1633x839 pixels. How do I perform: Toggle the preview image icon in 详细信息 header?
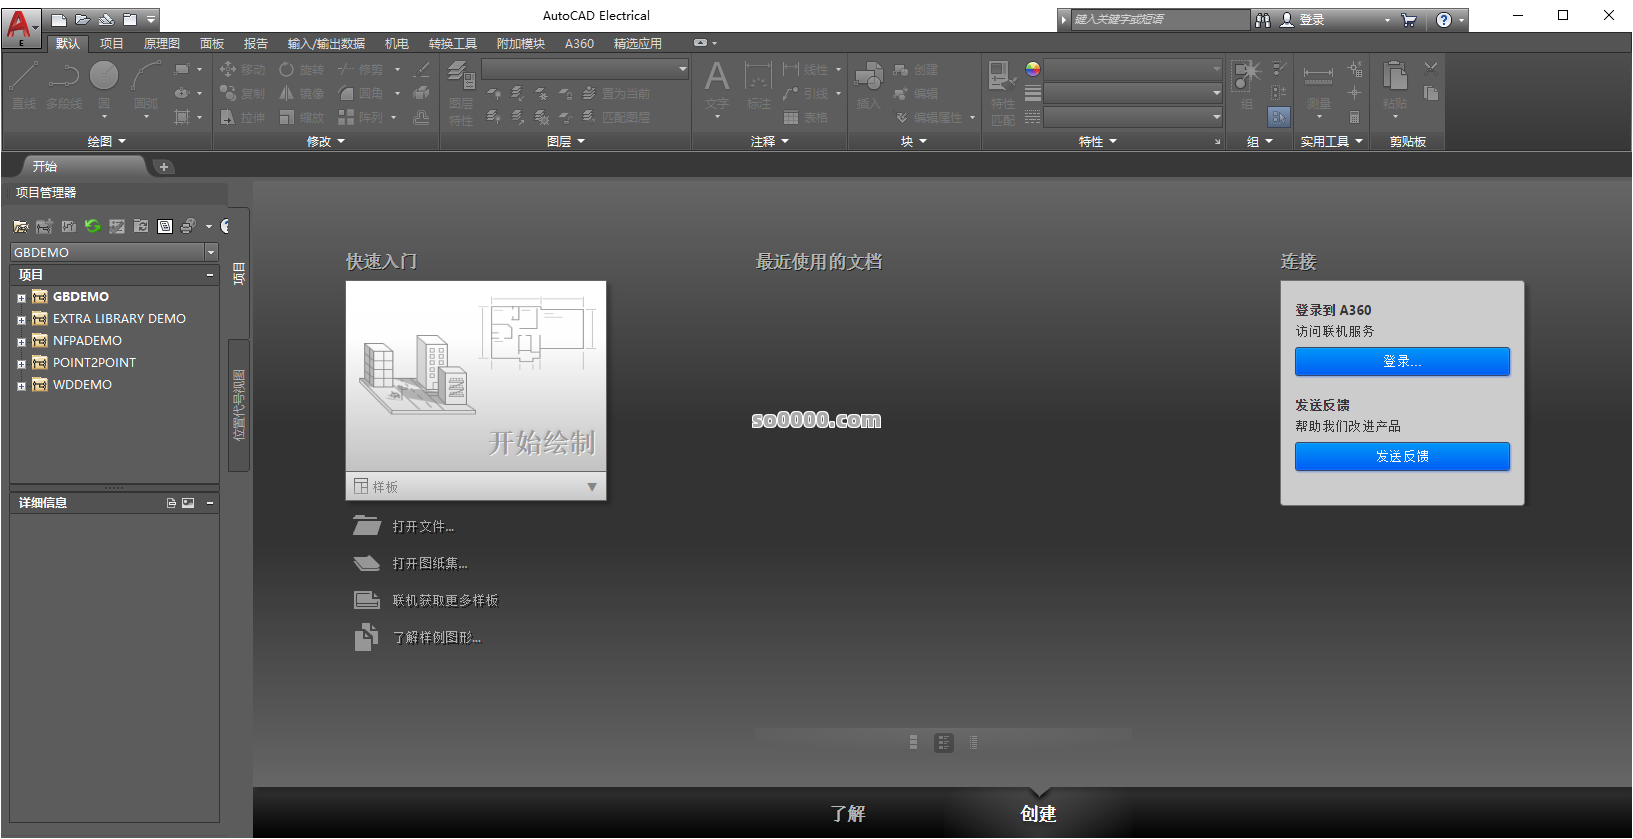[x=188, y=503]
